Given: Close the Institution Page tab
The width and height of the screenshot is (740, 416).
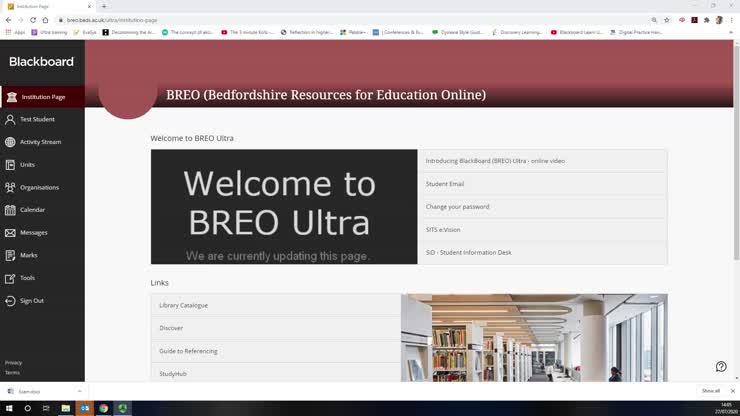Looking at the screenshot, I should (89, 7).
